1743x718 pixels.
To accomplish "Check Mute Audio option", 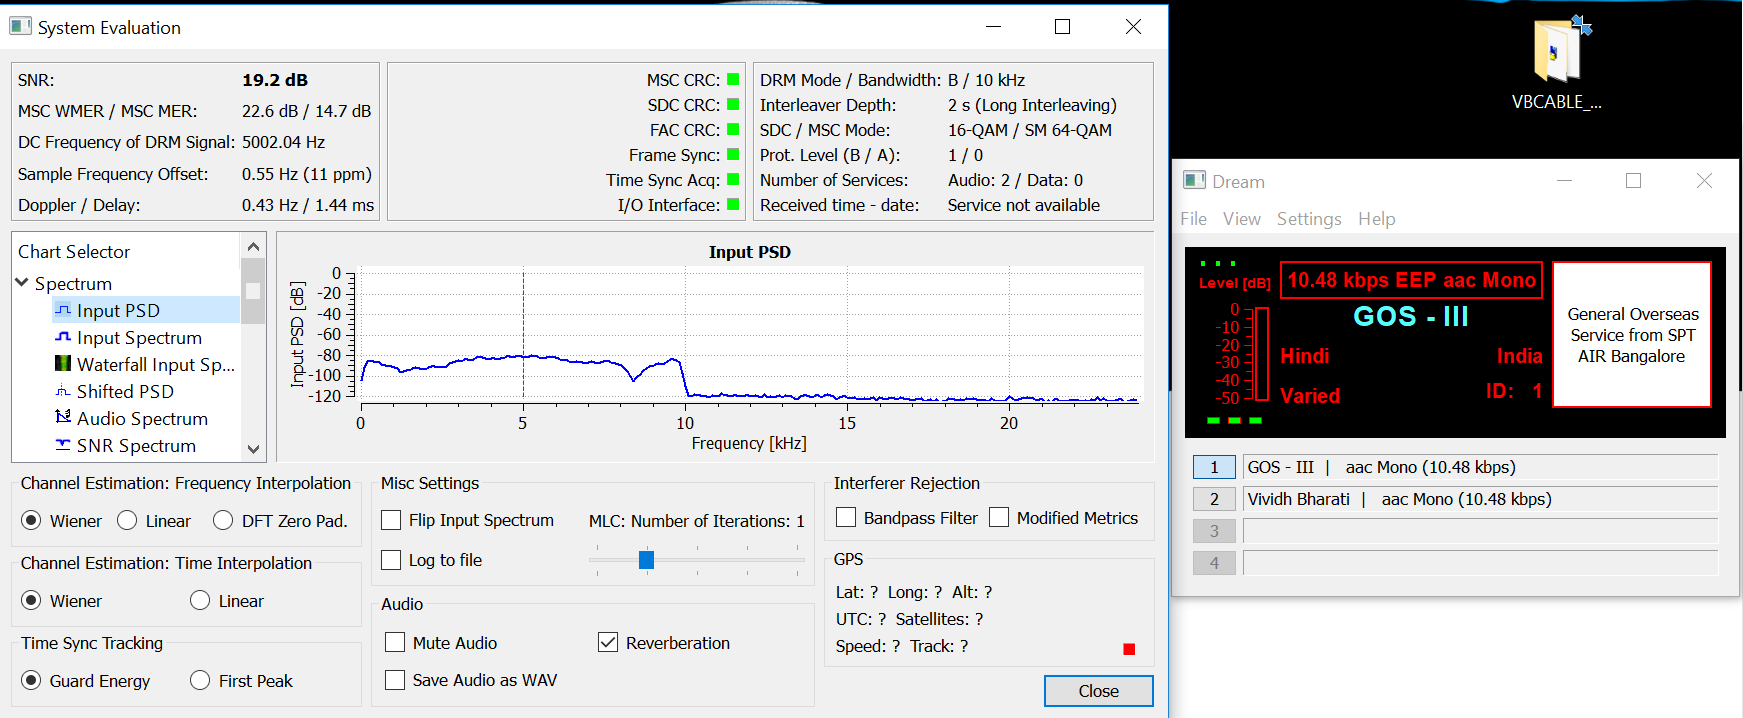I will (395, 642).
